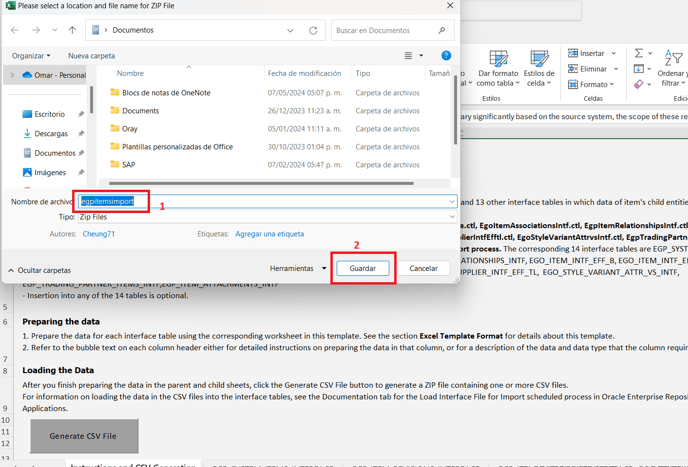
Task: Collapse with Ocultar carpetas
Action: [x=39, y=270]
